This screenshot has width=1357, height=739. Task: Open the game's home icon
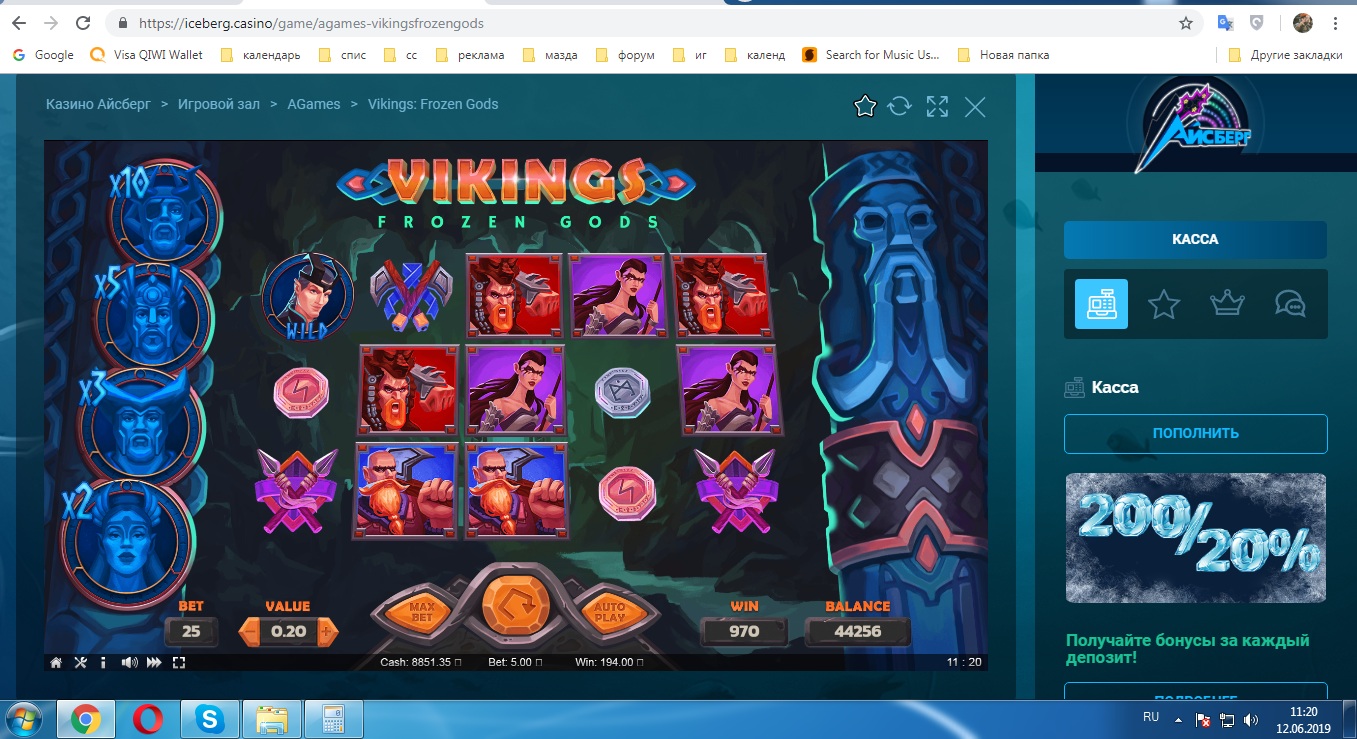tap(56, 662)
